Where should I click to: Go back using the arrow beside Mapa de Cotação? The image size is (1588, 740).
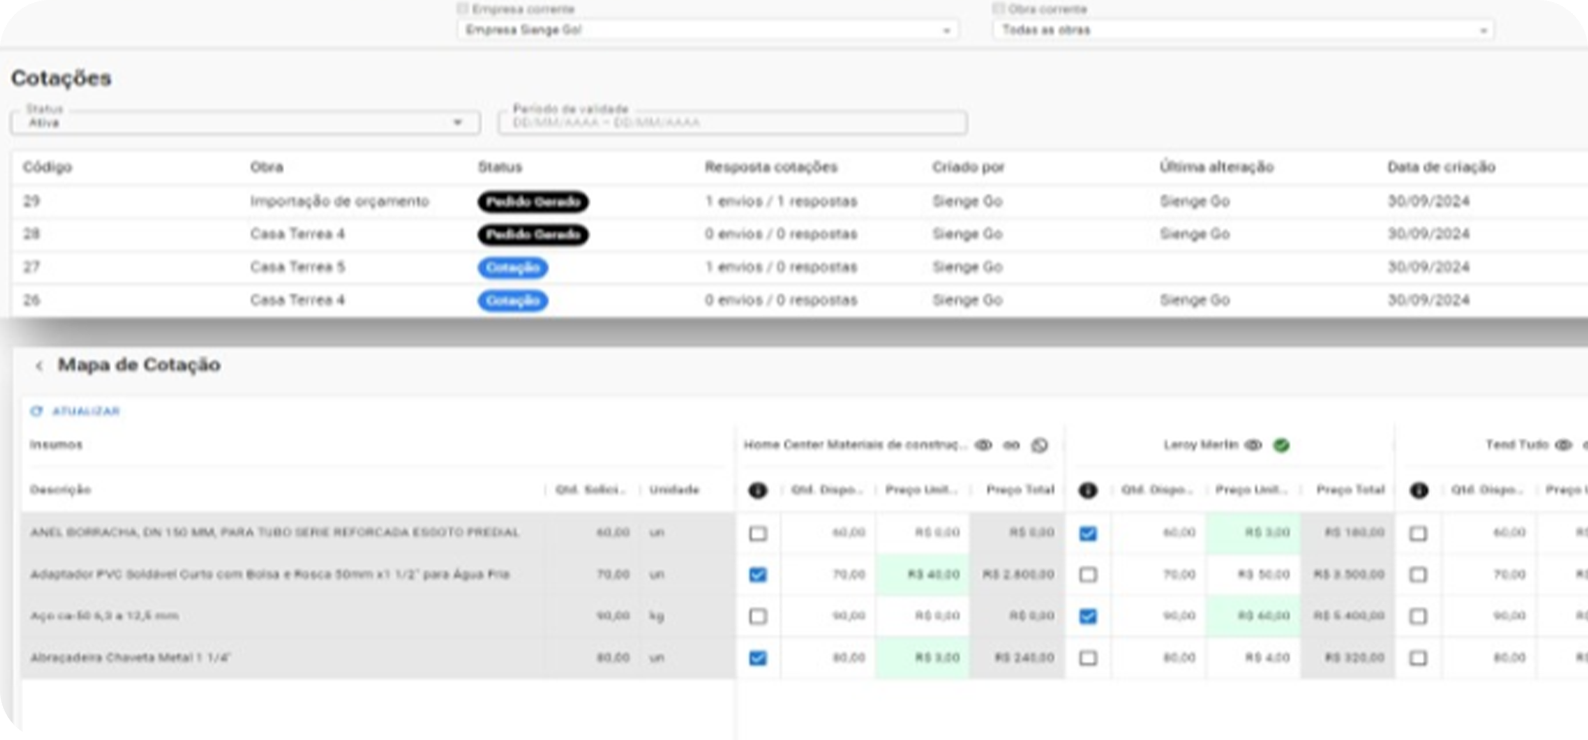pos(39,366)
